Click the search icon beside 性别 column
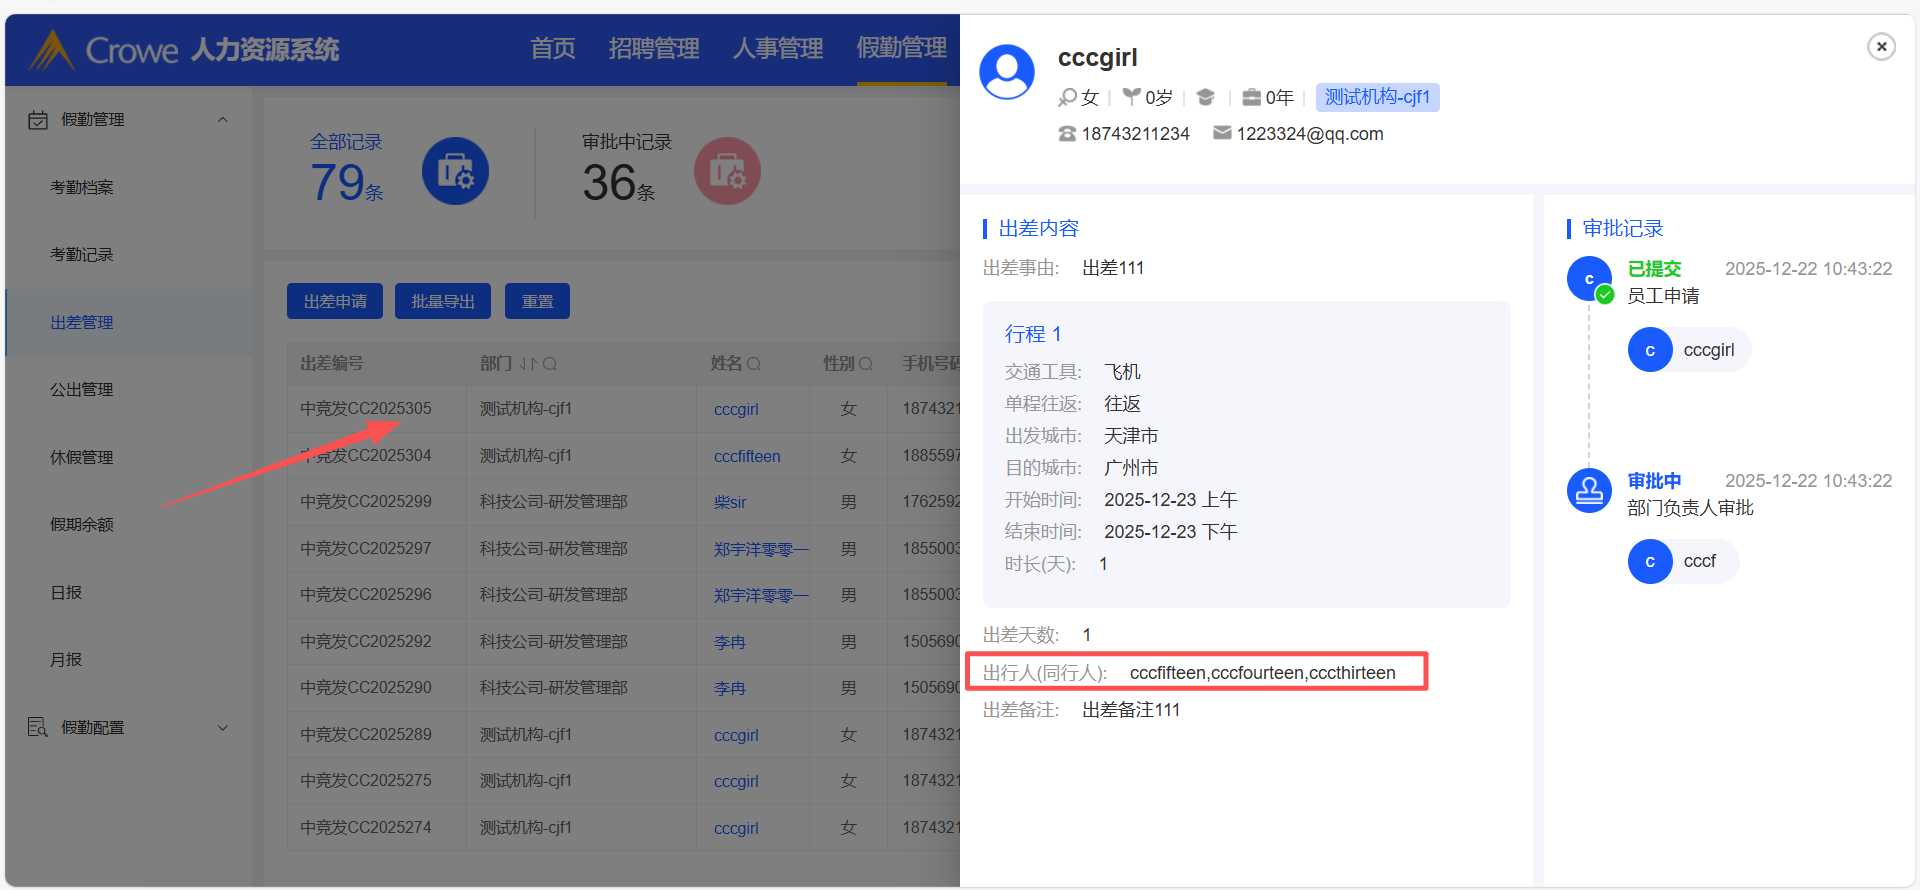Screen dimensions: 1920x890 [x=866, y=364]
